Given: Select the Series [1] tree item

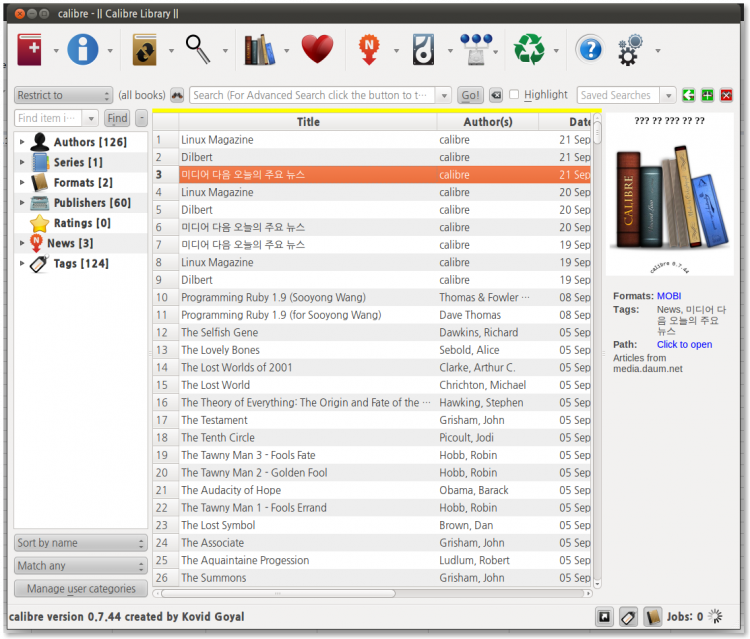Looking at the screenshot, I should (78, 163).
